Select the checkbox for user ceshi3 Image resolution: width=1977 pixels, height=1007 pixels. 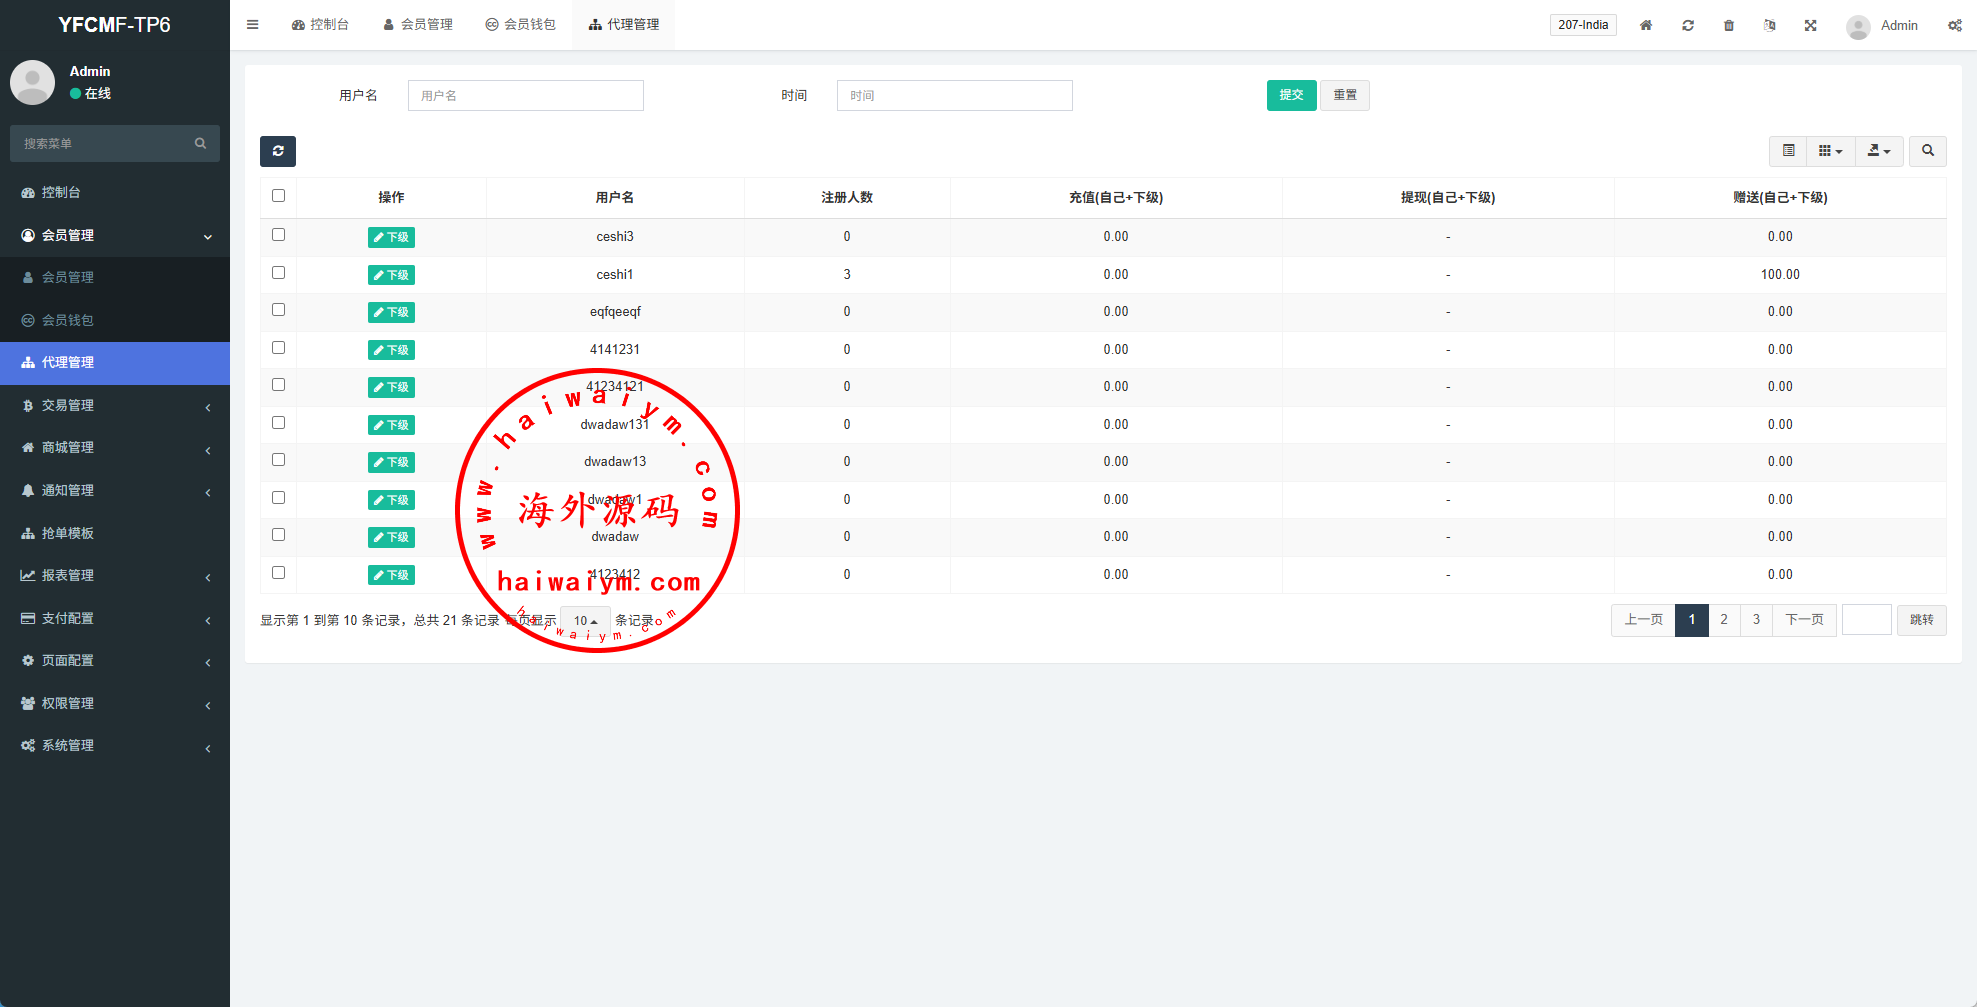coord(278,235)
